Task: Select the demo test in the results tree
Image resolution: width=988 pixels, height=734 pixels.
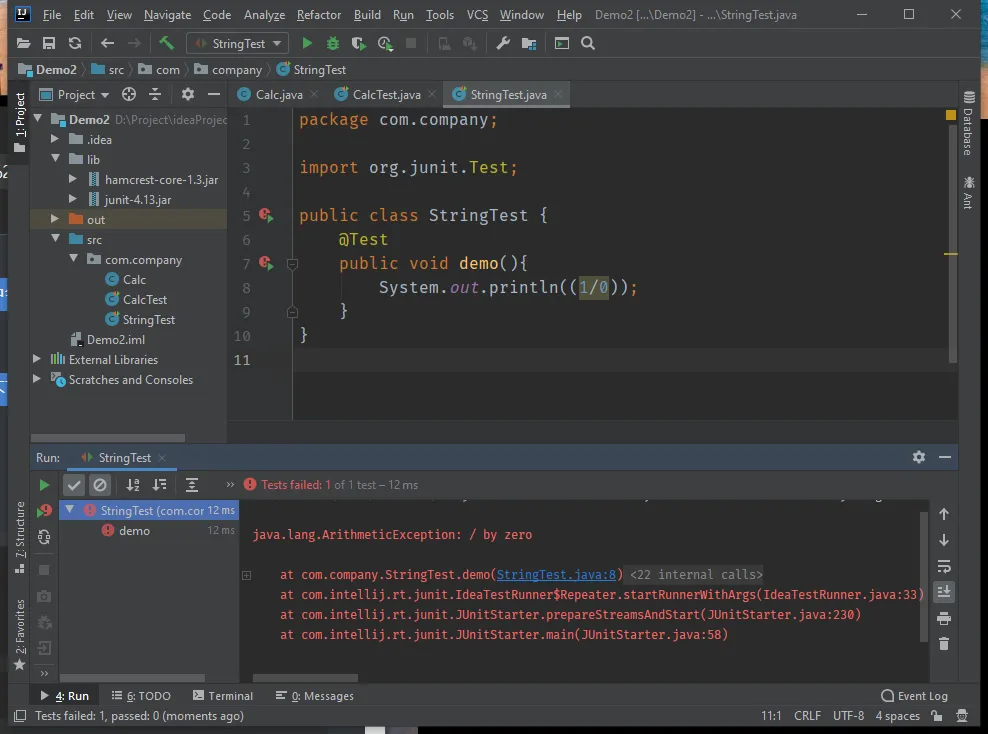Action: click(x=134, y=531)
